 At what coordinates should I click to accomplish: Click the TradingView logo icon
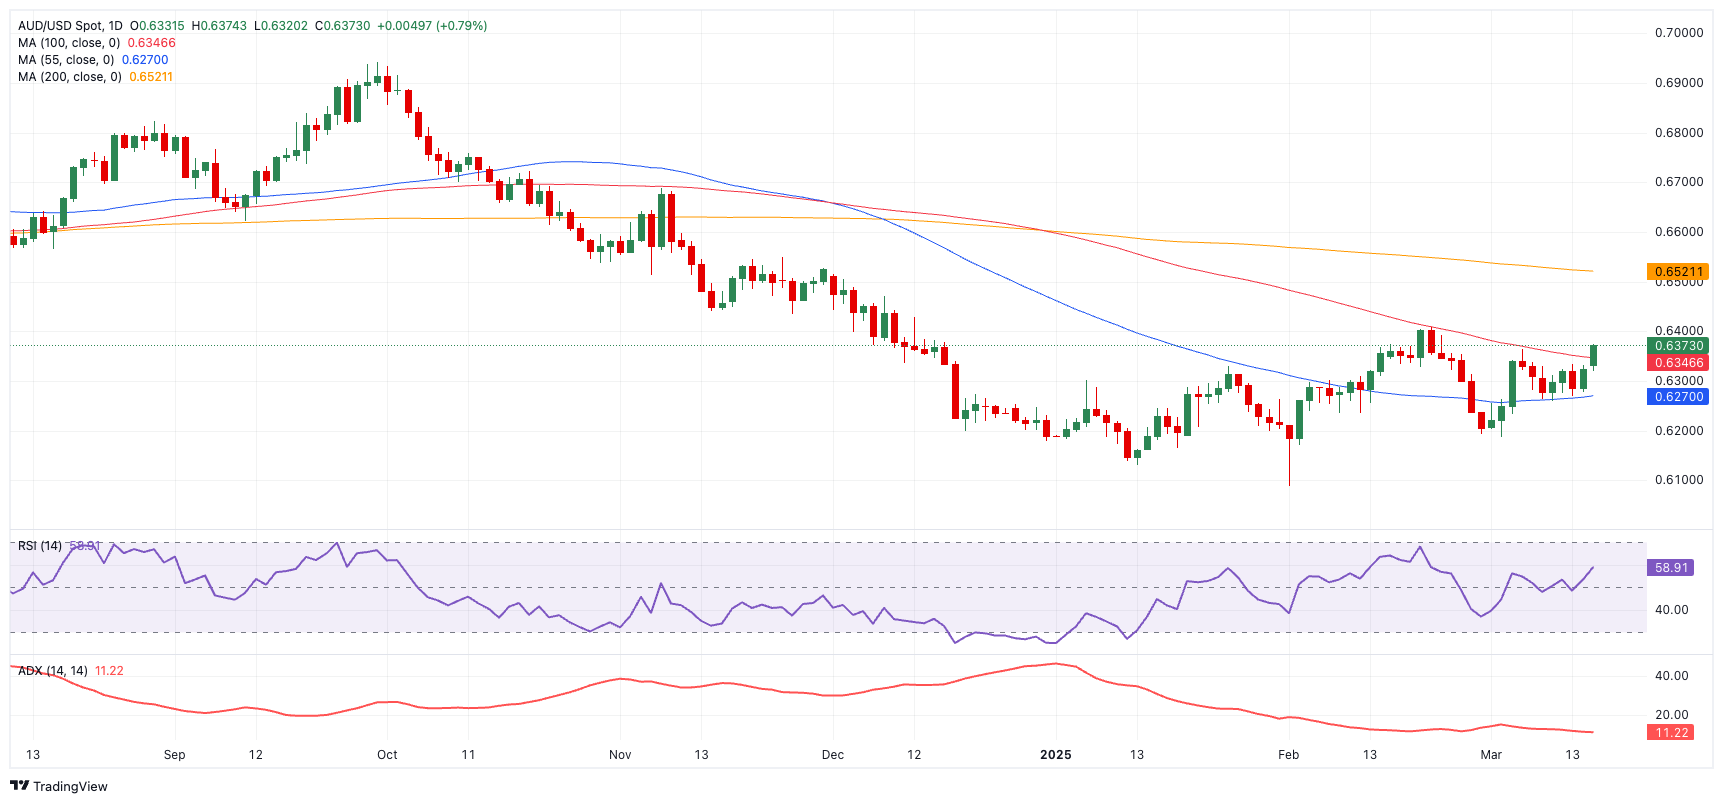point(19,786)
